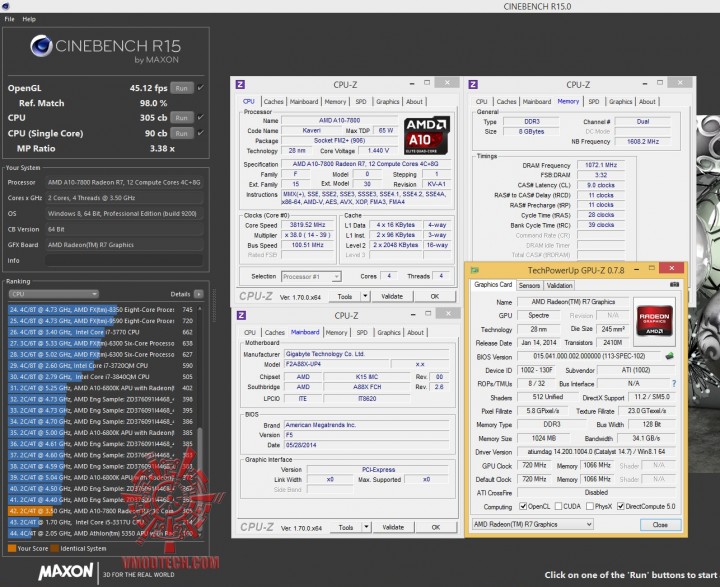
Task: Minimize the GPU-Z window
Action: tap(637, 269)
